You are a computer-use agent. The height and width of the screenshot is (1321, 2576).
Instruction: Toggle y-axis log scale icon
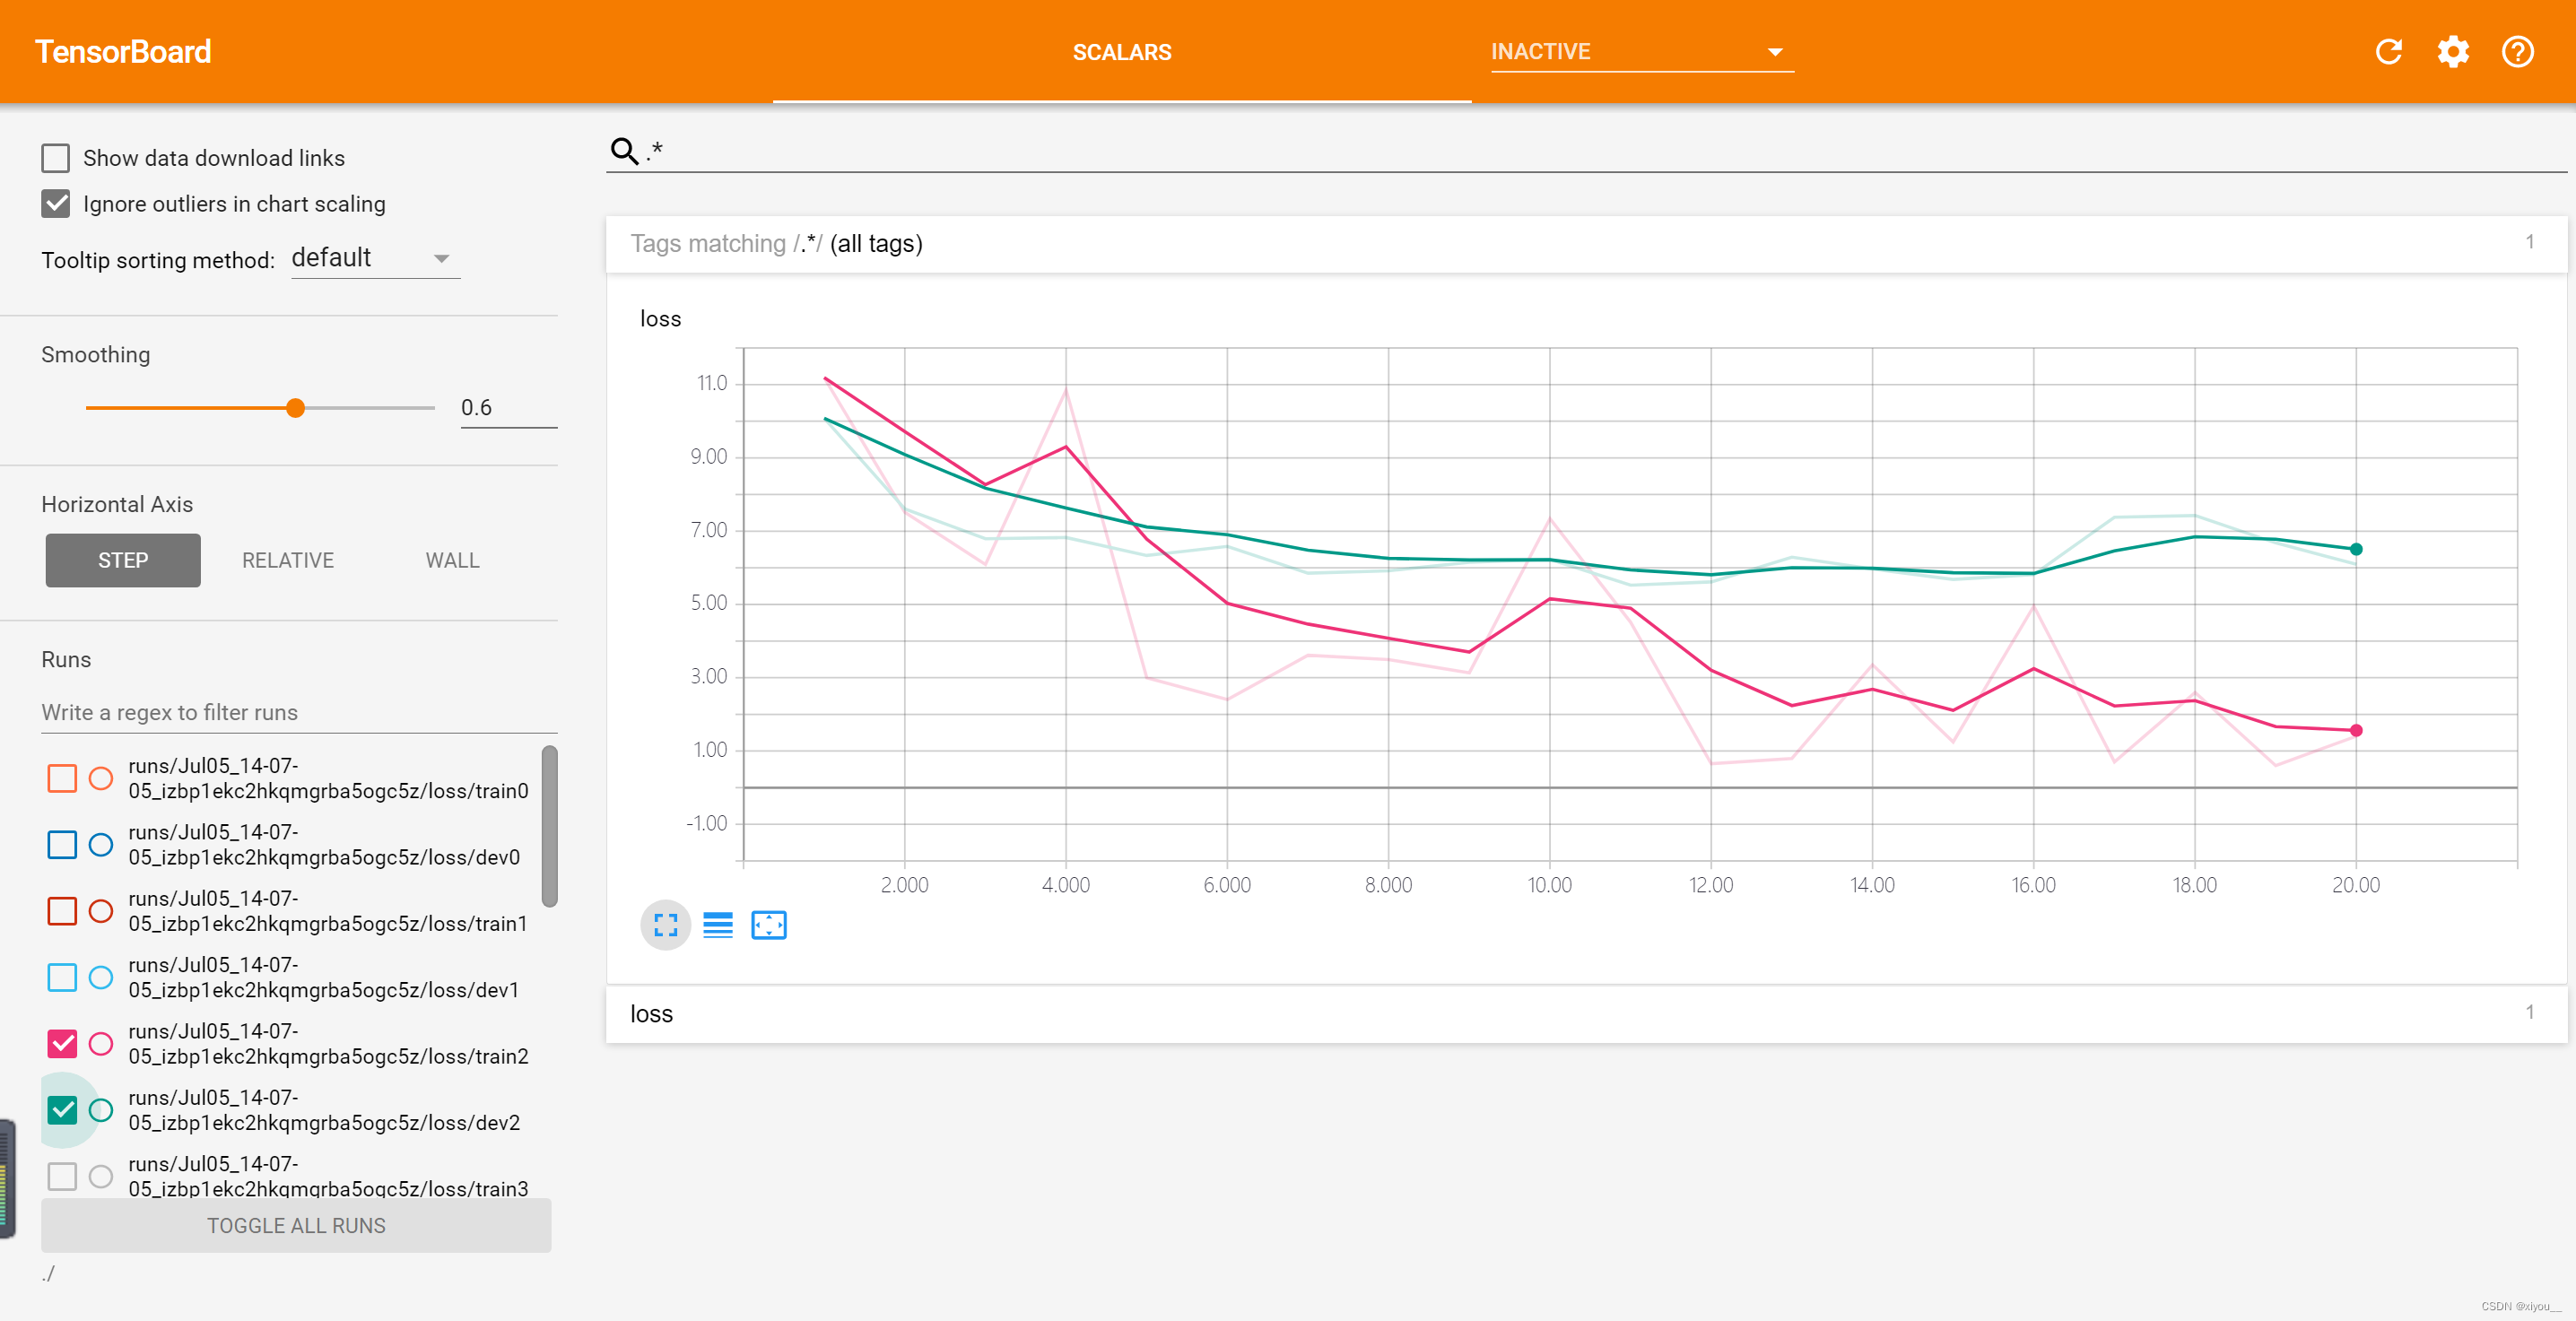[x=717, y=925]
